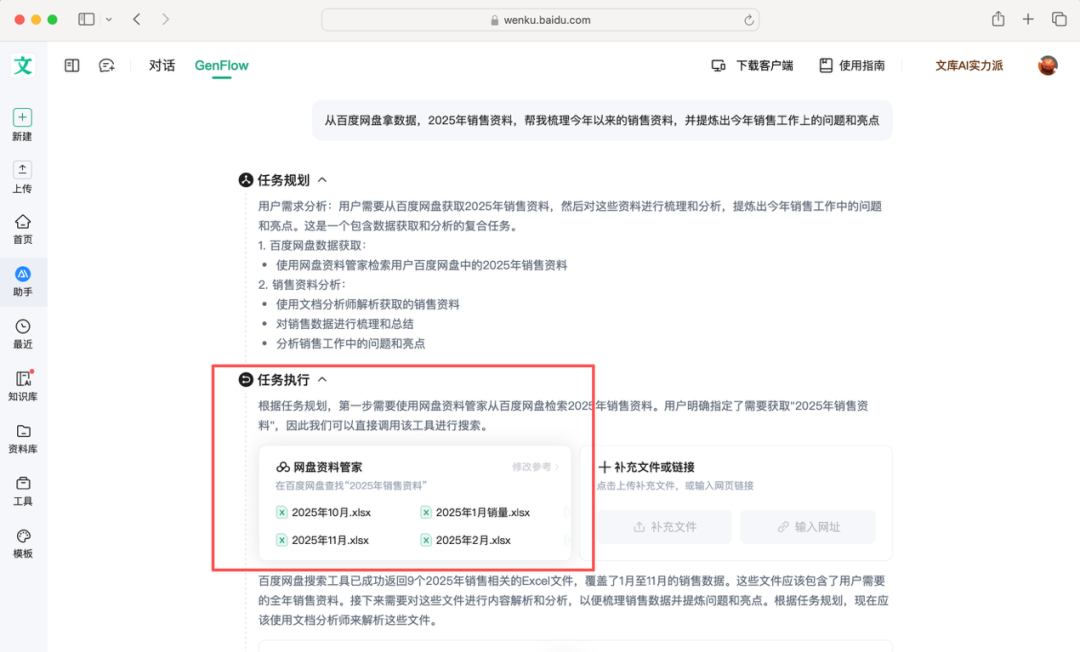Start a new chat via the chat-plus icon
Image resolution: width=1080 pixels, height=652 pixels.
coord(107,65)
